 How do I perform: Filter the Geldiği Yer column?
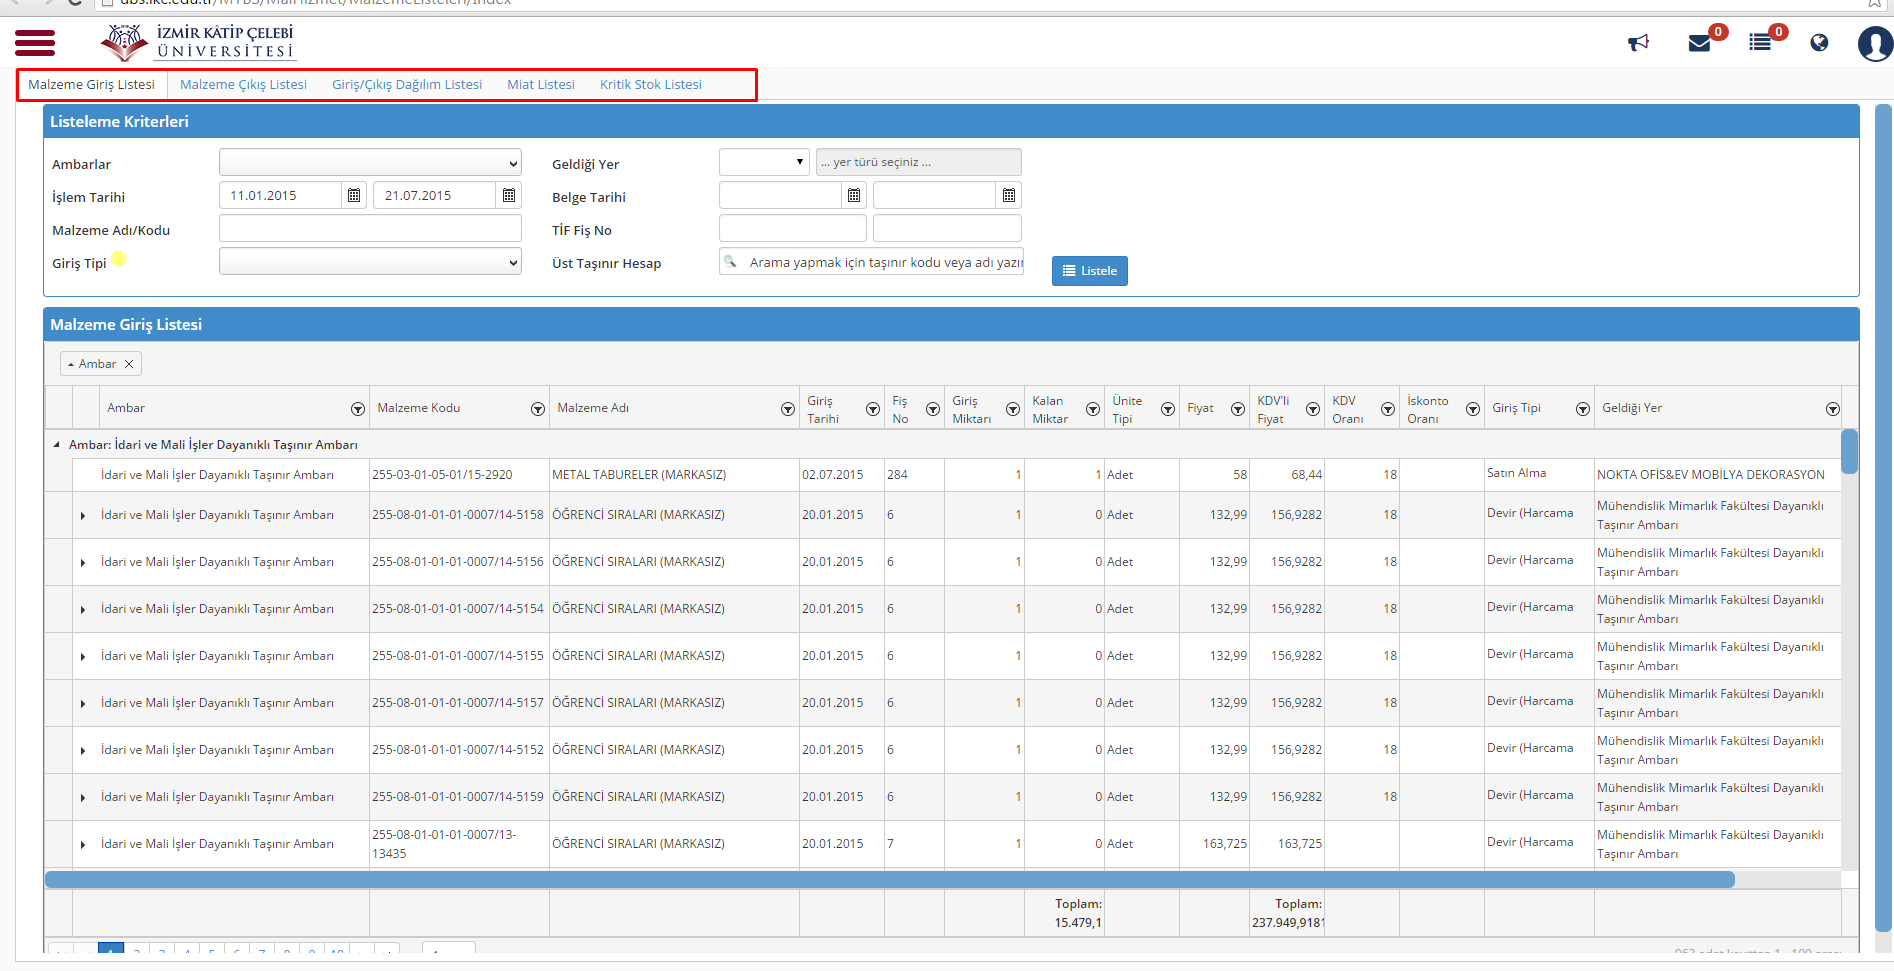pyautogui.click(x=1833, y=409)
